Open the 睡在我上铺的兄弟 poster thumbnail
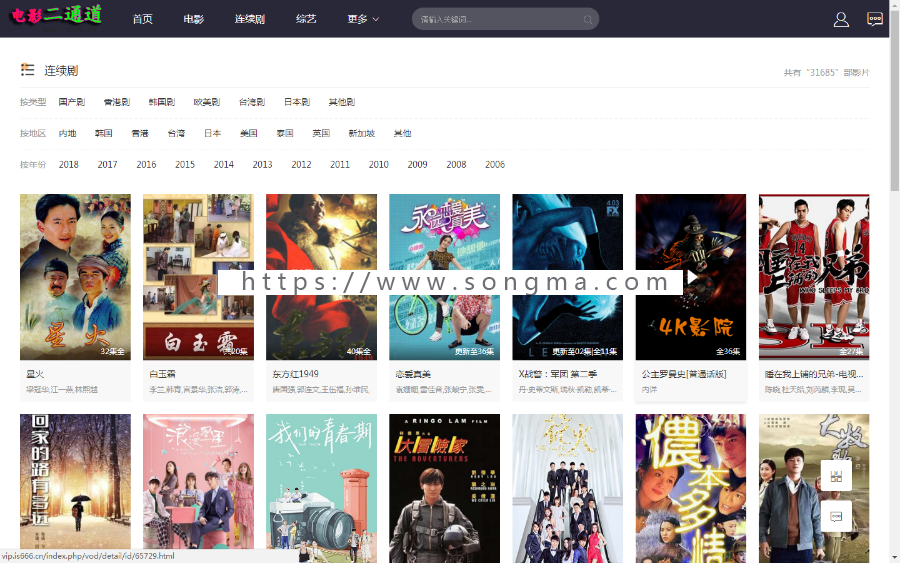Screen dimensions: 900x563 [814, 277]
